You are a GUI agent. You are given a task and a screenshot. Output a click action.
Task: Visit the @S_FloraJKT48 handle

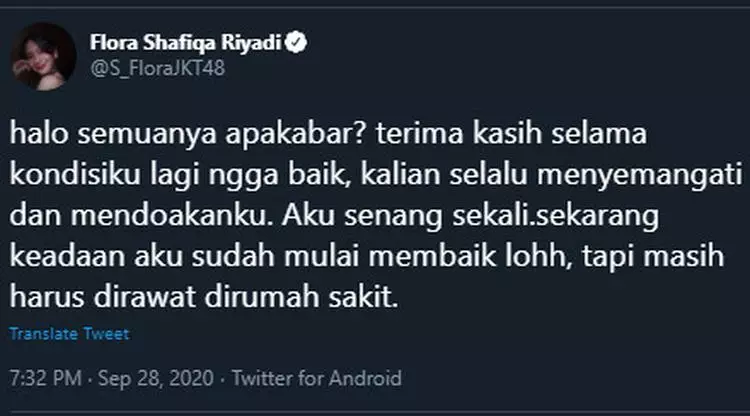pos(157,68)
